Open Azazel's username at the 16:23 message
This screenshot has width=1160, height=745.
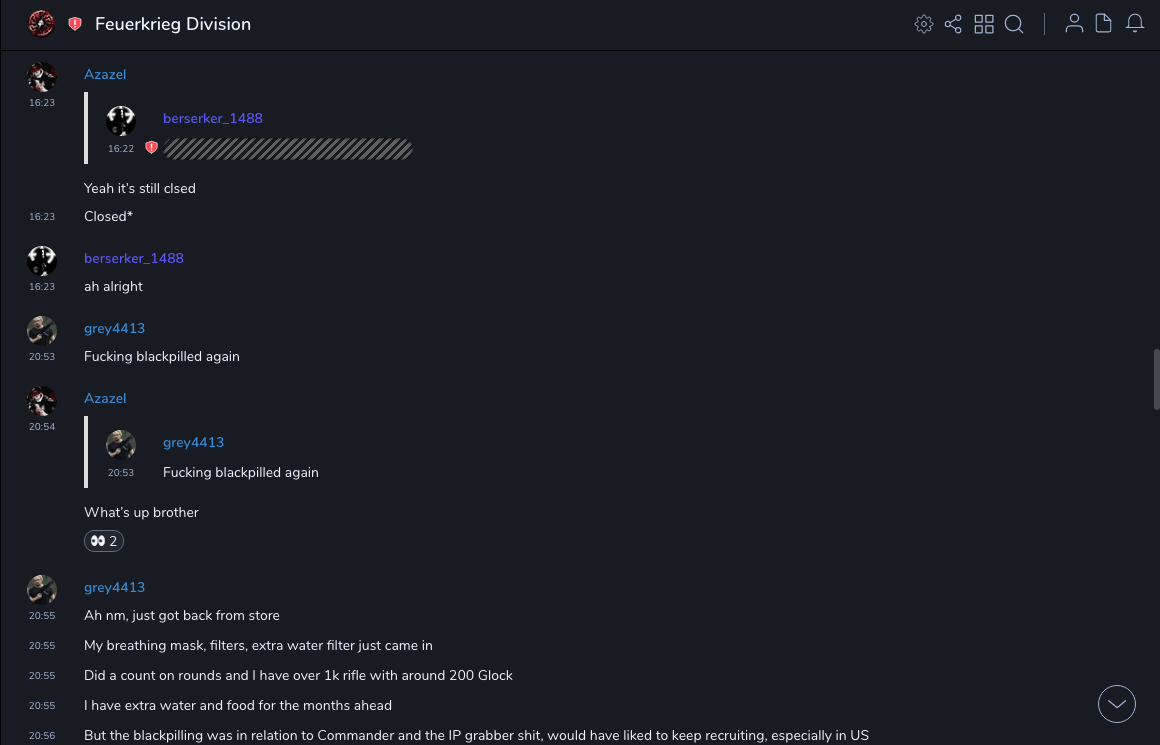point(105,74)
